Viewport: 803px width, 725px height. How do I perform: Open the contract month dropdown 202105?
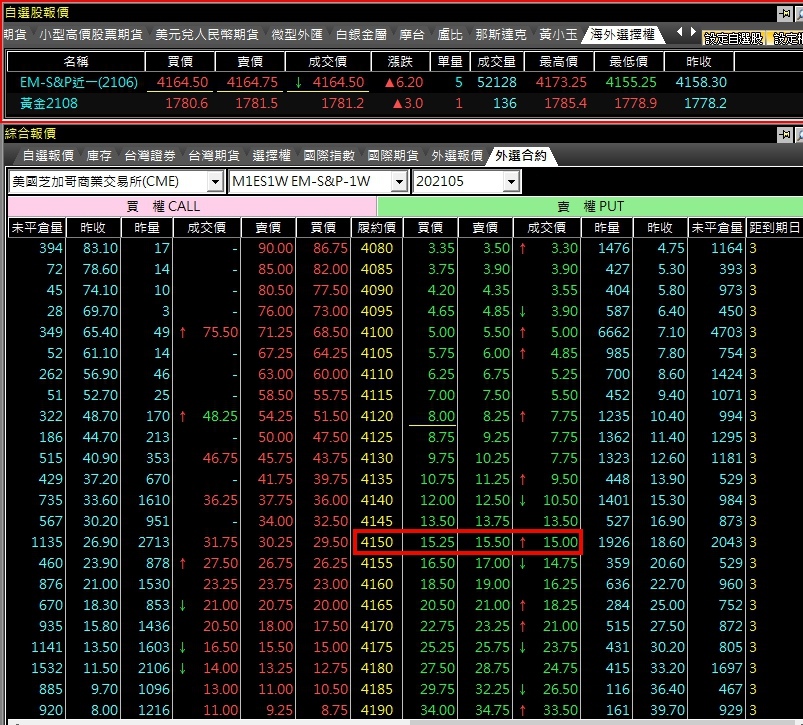[x=511, y=181]
